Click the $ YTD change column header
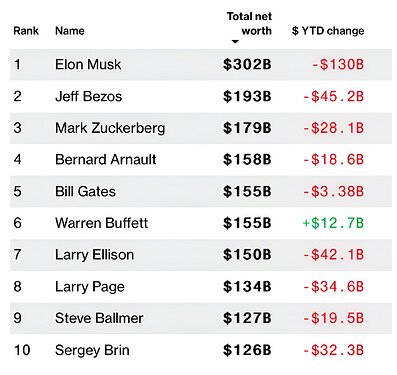Screen dimensions: 397x375 coord(328,31)
